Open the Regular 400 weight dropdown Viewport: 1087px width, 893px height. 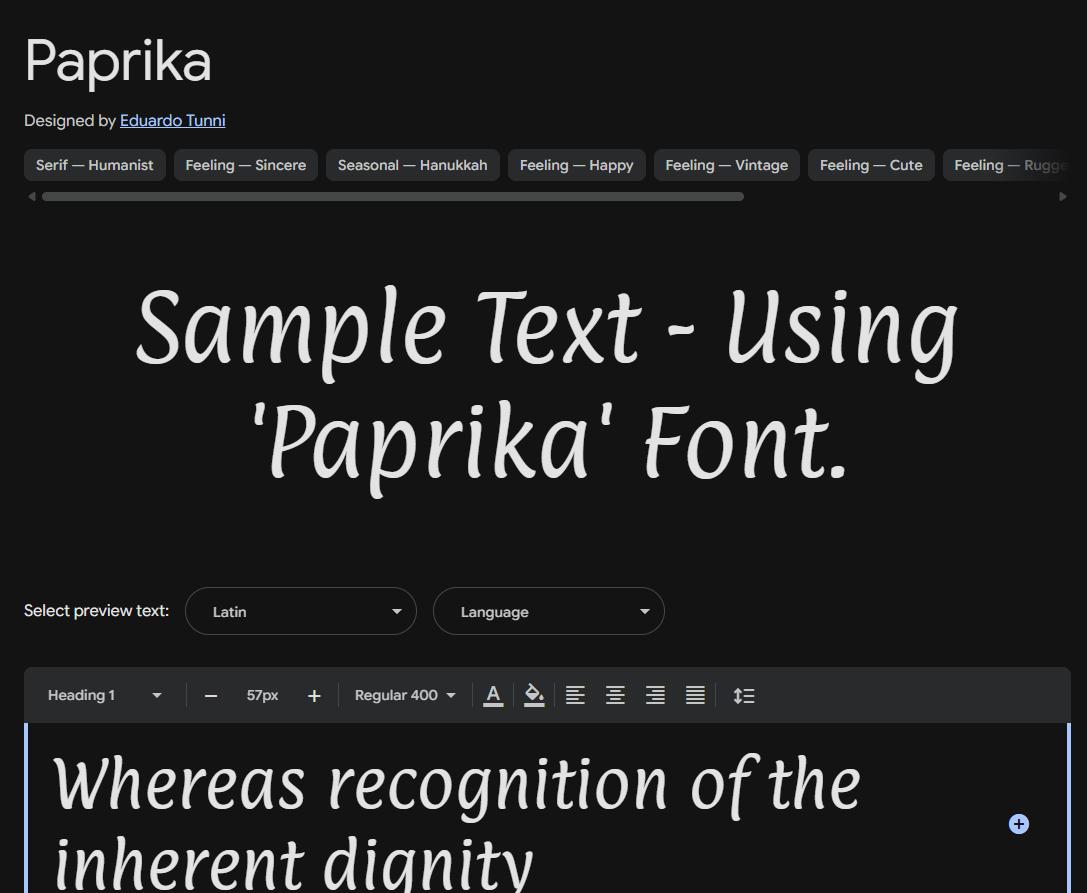click(x=405, y=695)
